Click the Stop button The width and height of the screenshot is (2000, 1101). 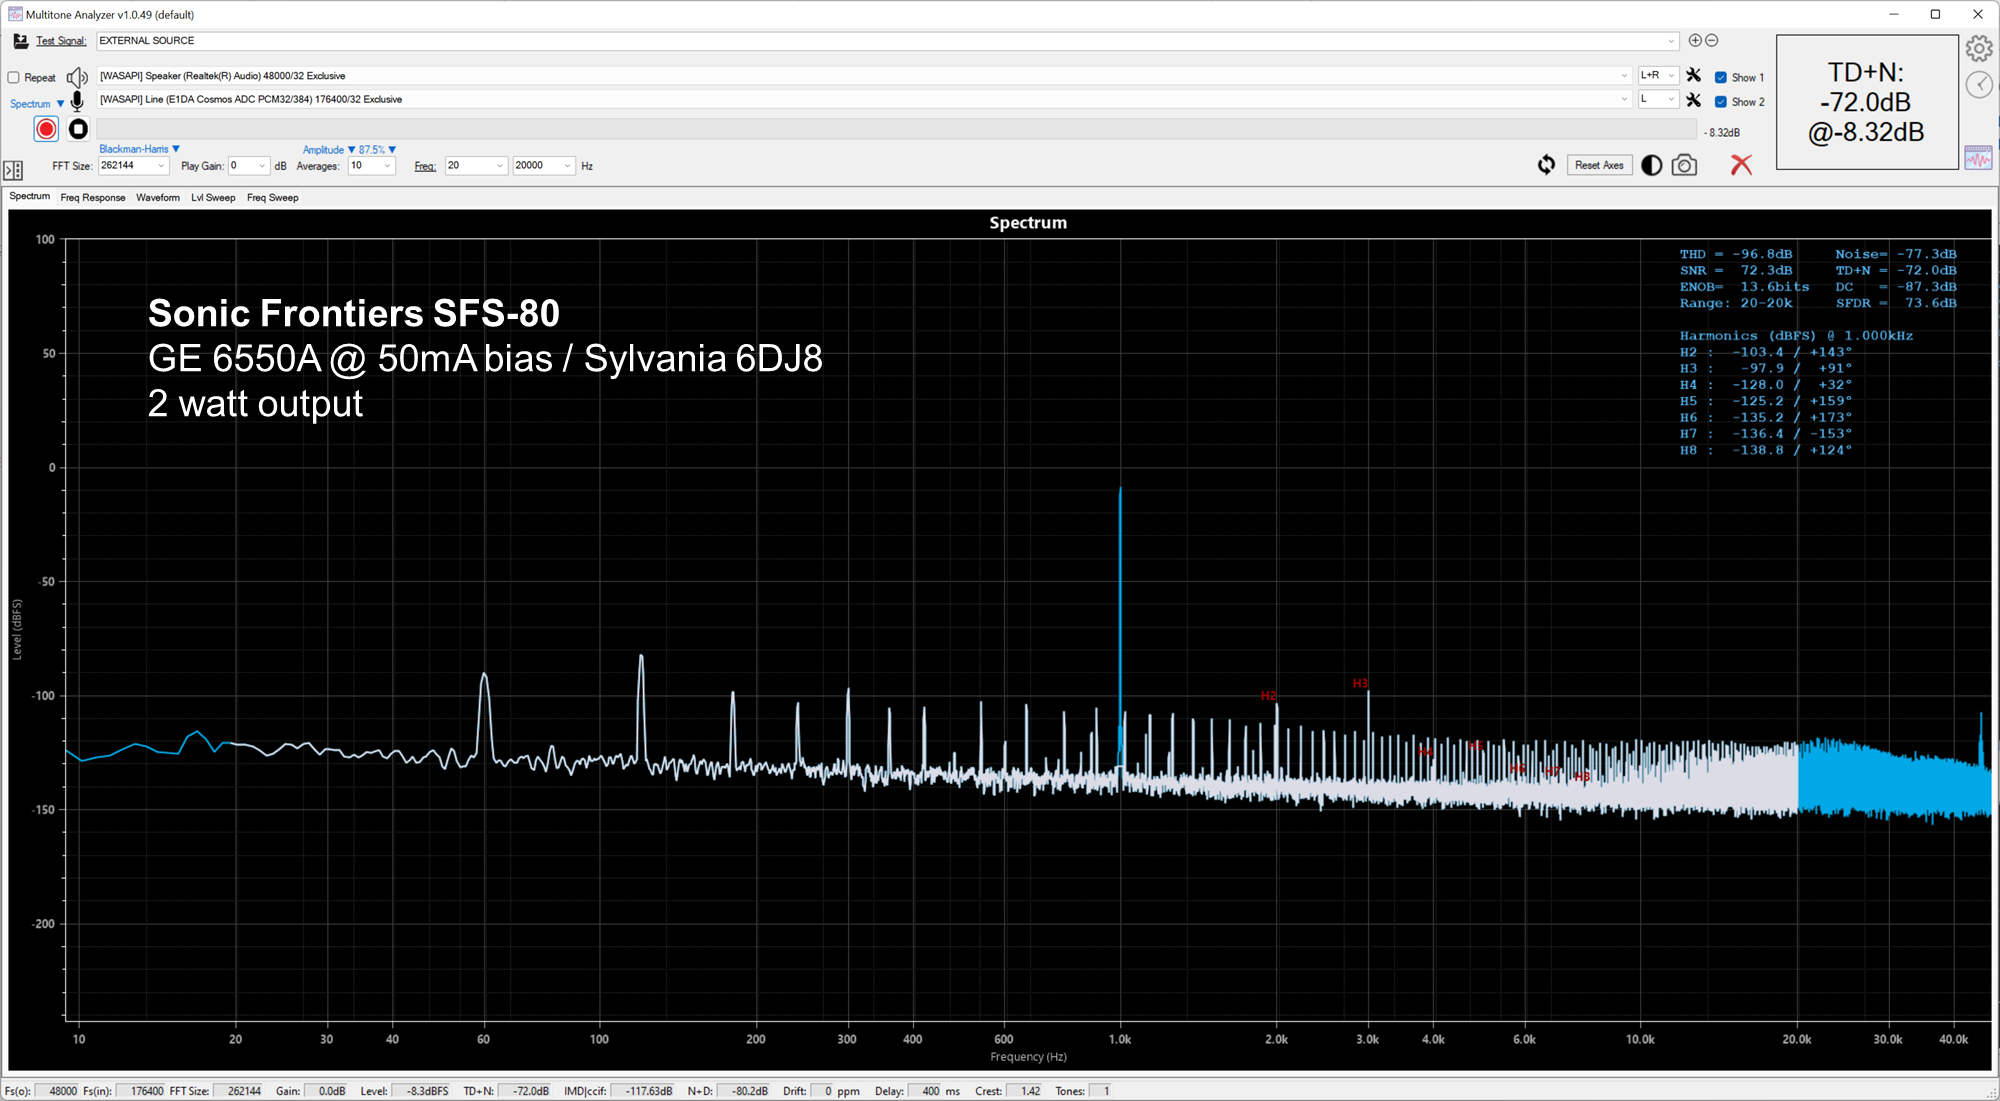click(x=78, y=129)
